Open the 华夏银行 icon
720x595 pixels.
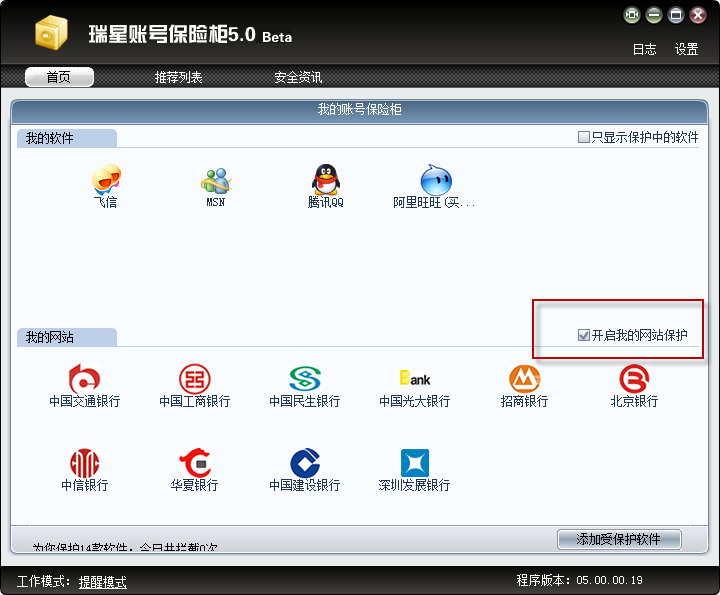point(194,464)
